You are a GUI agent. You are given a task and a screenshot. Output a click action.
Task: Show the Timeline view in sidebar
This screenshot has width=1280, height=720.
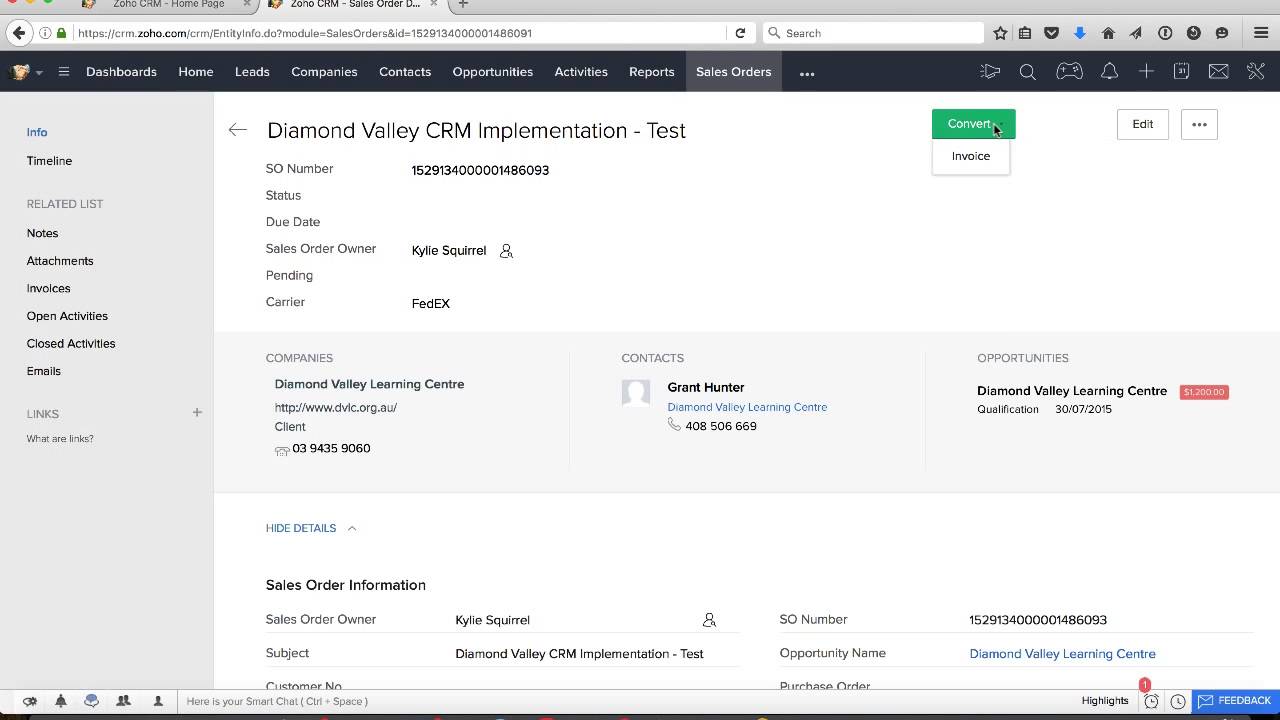click(49, 160)
